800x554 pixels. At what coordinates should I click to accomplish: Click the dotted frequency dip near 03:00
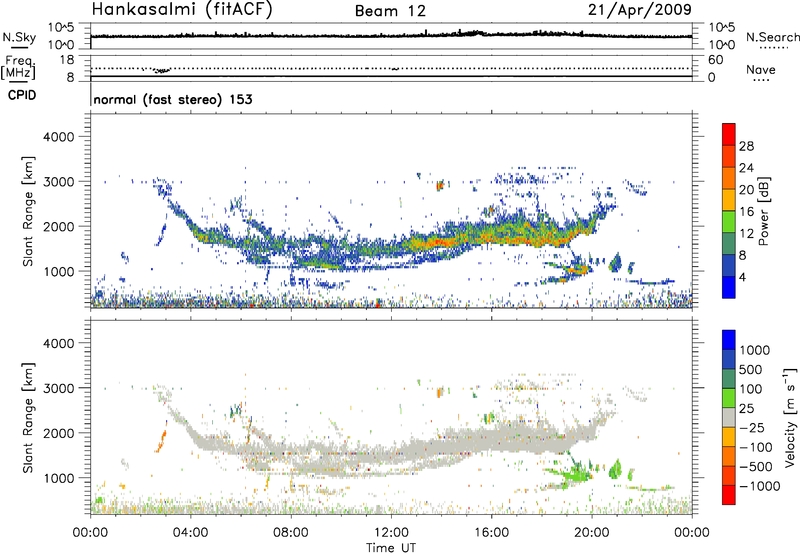(162, 70)
